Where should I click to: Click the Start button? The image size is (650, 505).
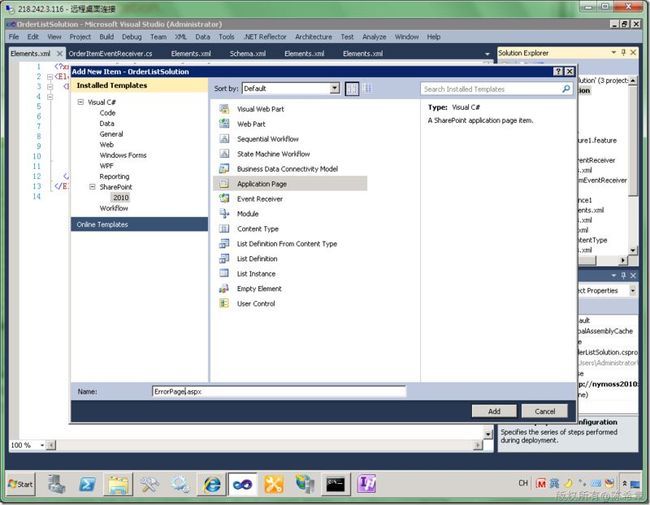(x=21, y=484)
